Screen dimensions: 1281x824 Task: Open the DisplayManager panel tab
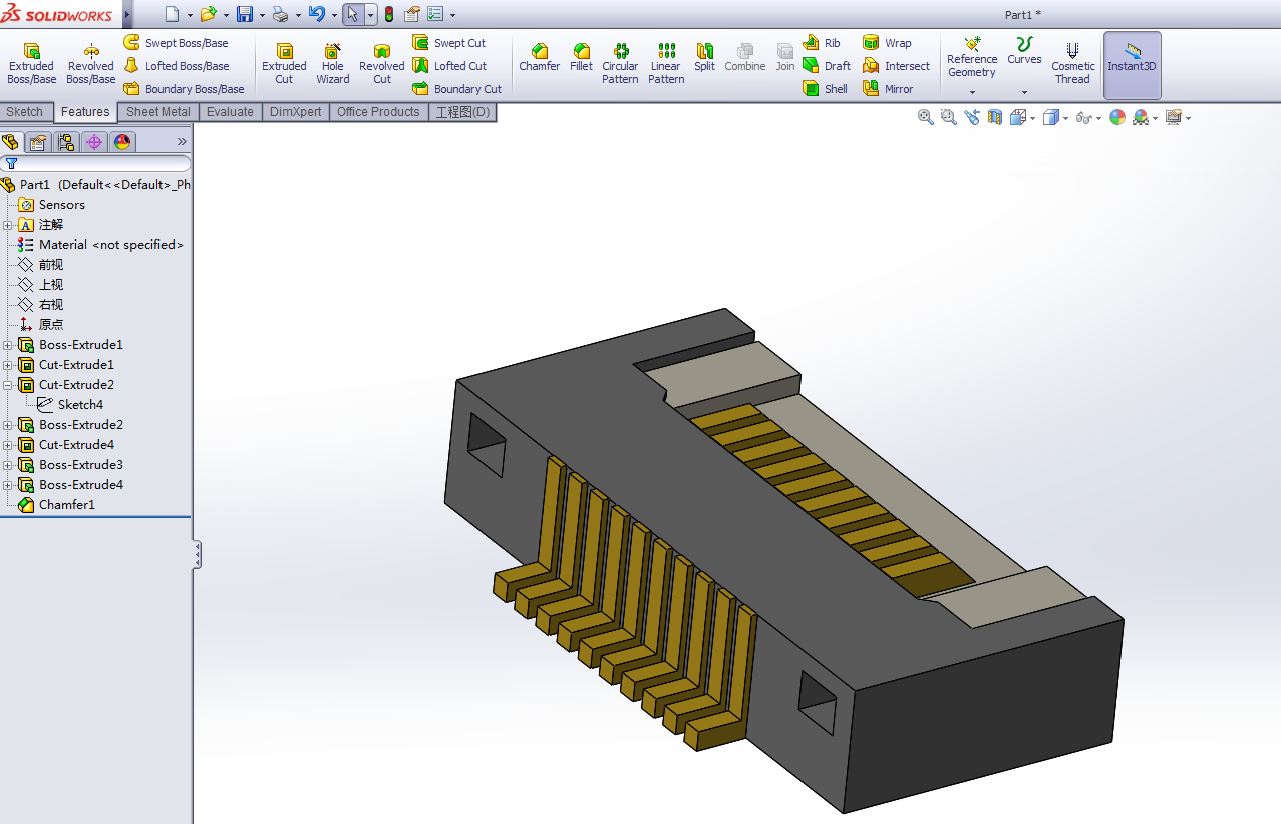pos(122,142)
